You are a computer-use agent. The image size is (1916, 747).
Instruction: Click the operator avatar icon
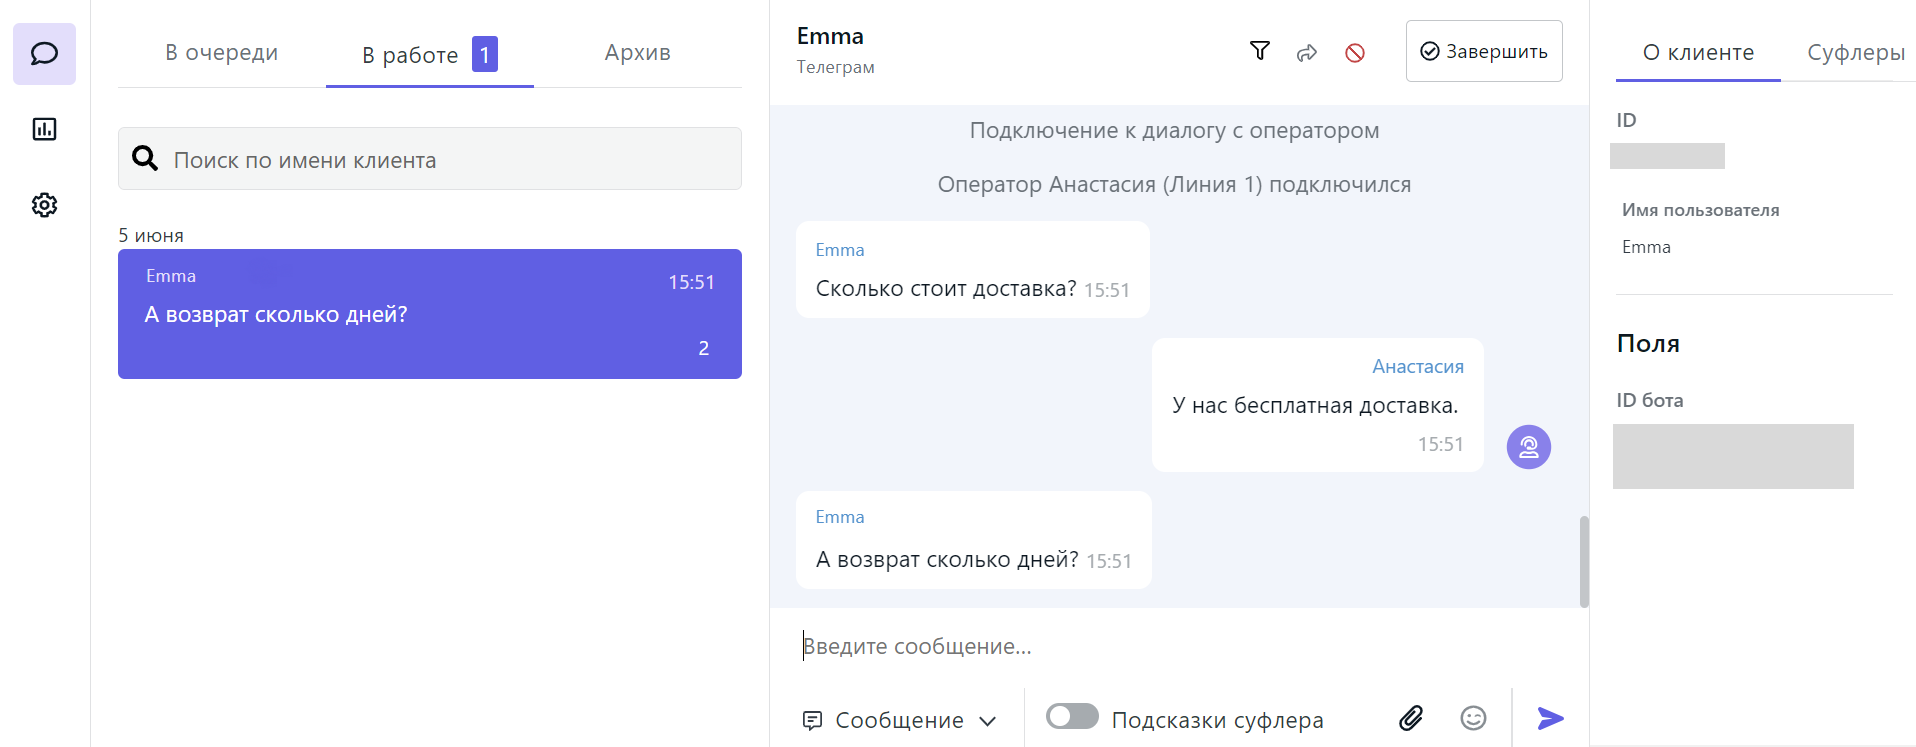coord(1528,447)
